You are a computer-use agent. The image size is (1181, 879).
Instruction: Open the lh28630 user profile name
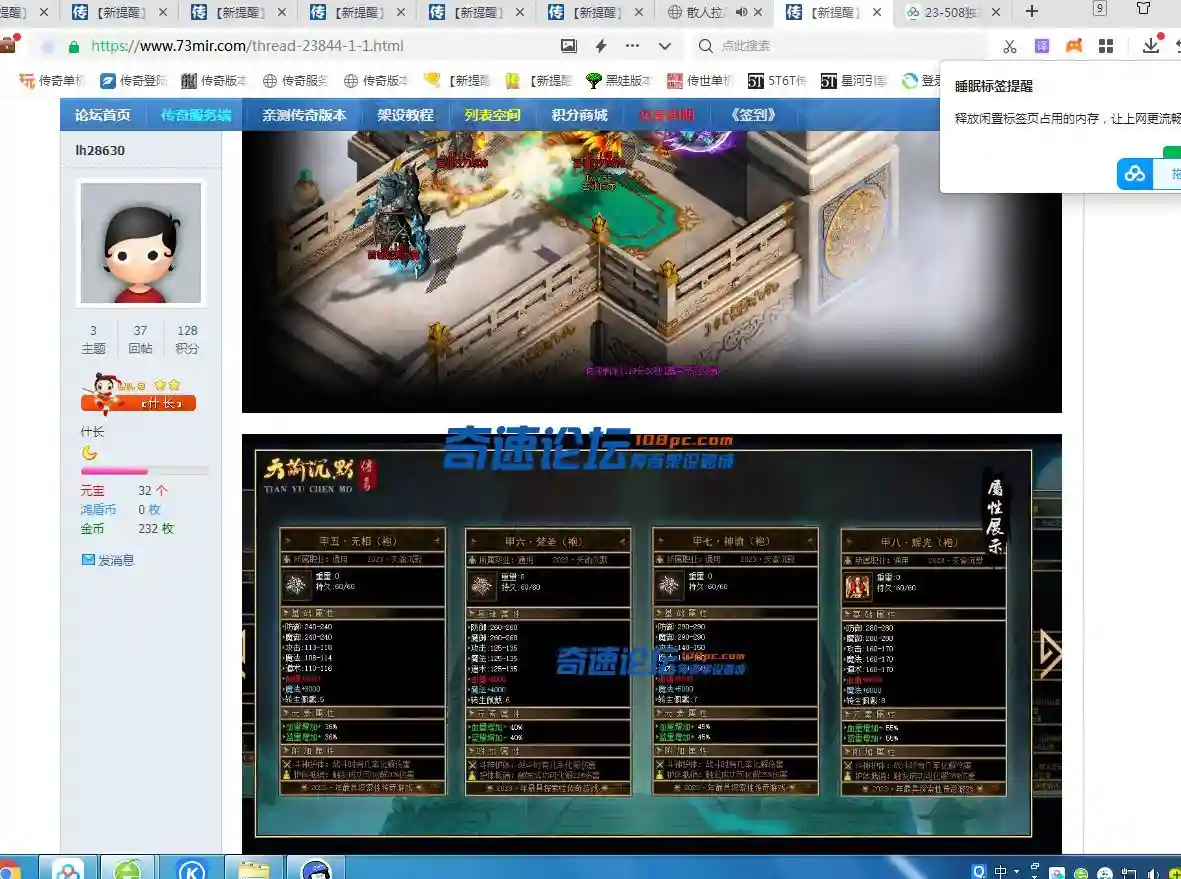(x=100, y=151)
